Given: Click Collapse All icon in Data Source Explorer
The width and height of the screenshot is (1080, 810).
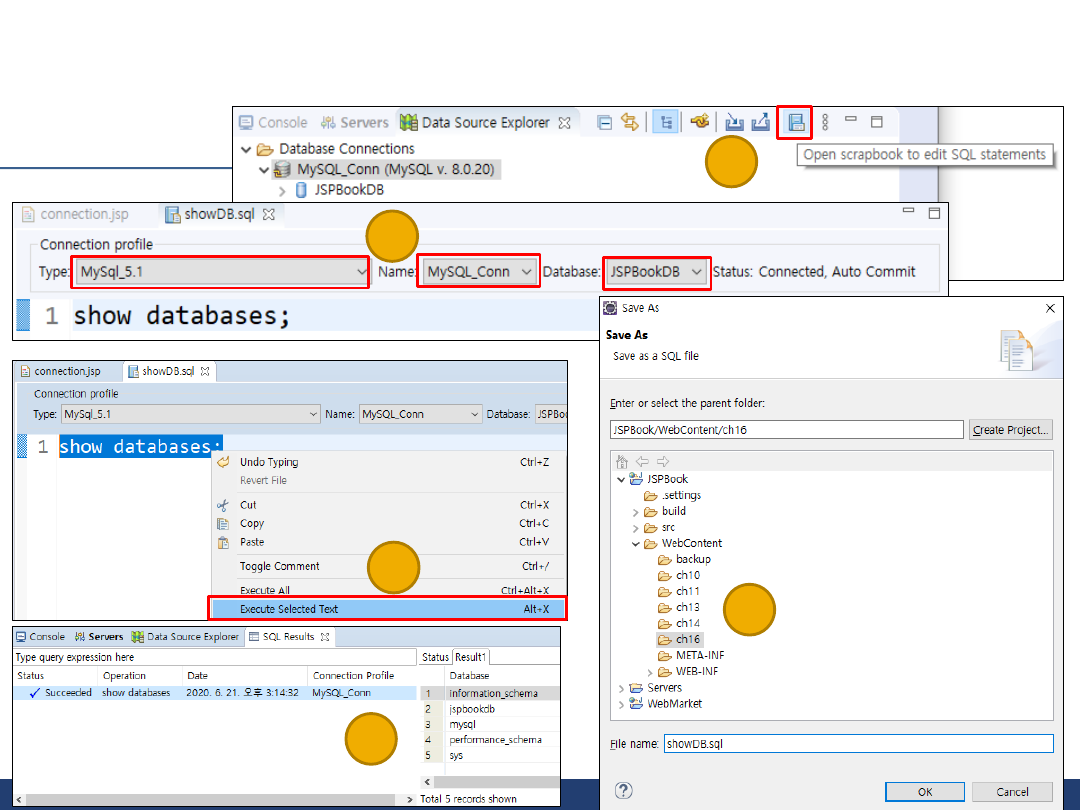Looking at the screenshot, I should [x=604, y=122].
